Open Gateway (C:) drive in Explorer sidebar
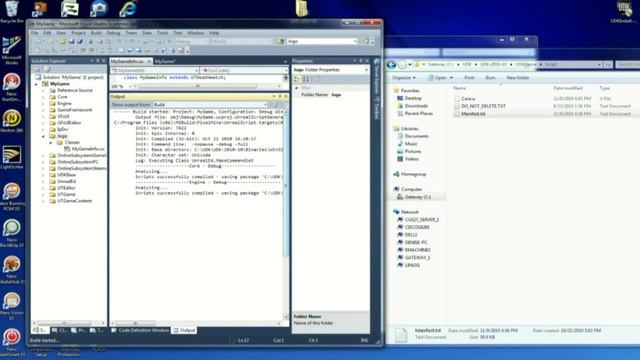Screen dimensions: 640x360 tap(418, 197)
